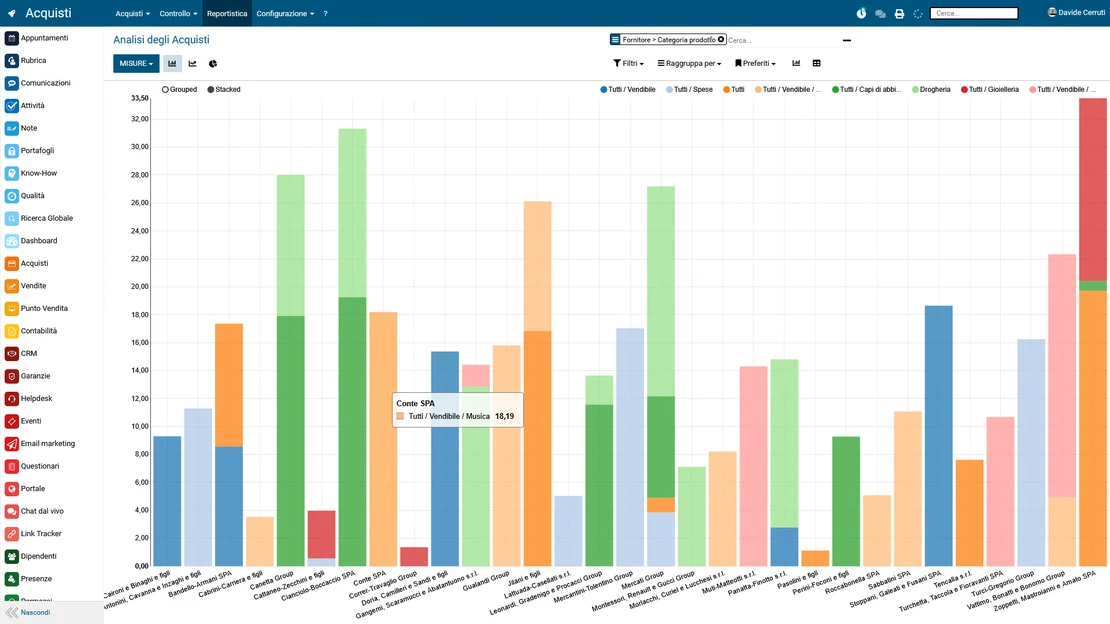The height and width of the screenshot is (624, 1110).
Task: Open pivot table view icon
Action: (816, 63)
